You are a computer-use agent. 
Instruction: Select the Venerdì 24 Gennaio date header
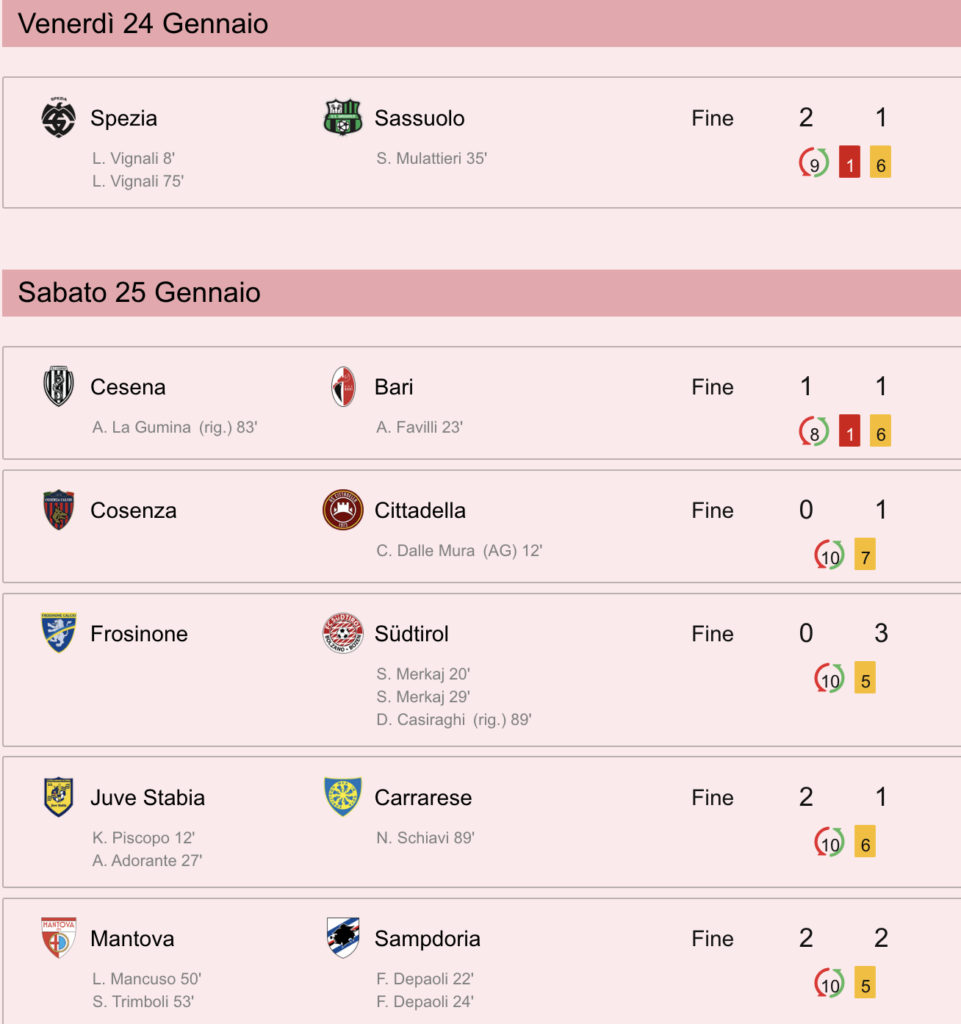pyautogui.click(x=481, y=24)
